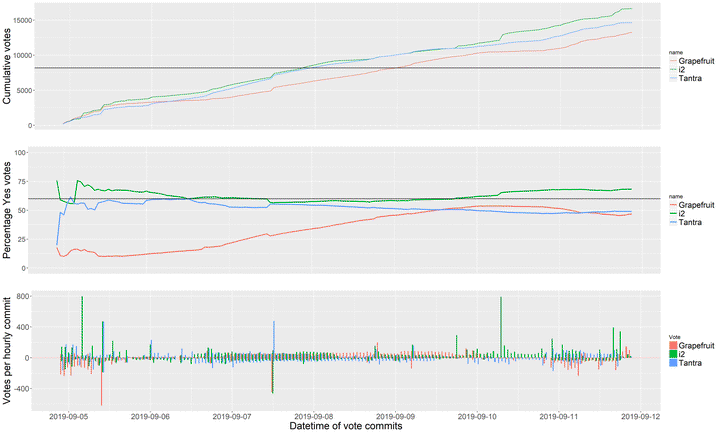This screenshot has width=720, height=432.
Task: Select Grapefruit label in Vote legend
Action: [697, 346]
